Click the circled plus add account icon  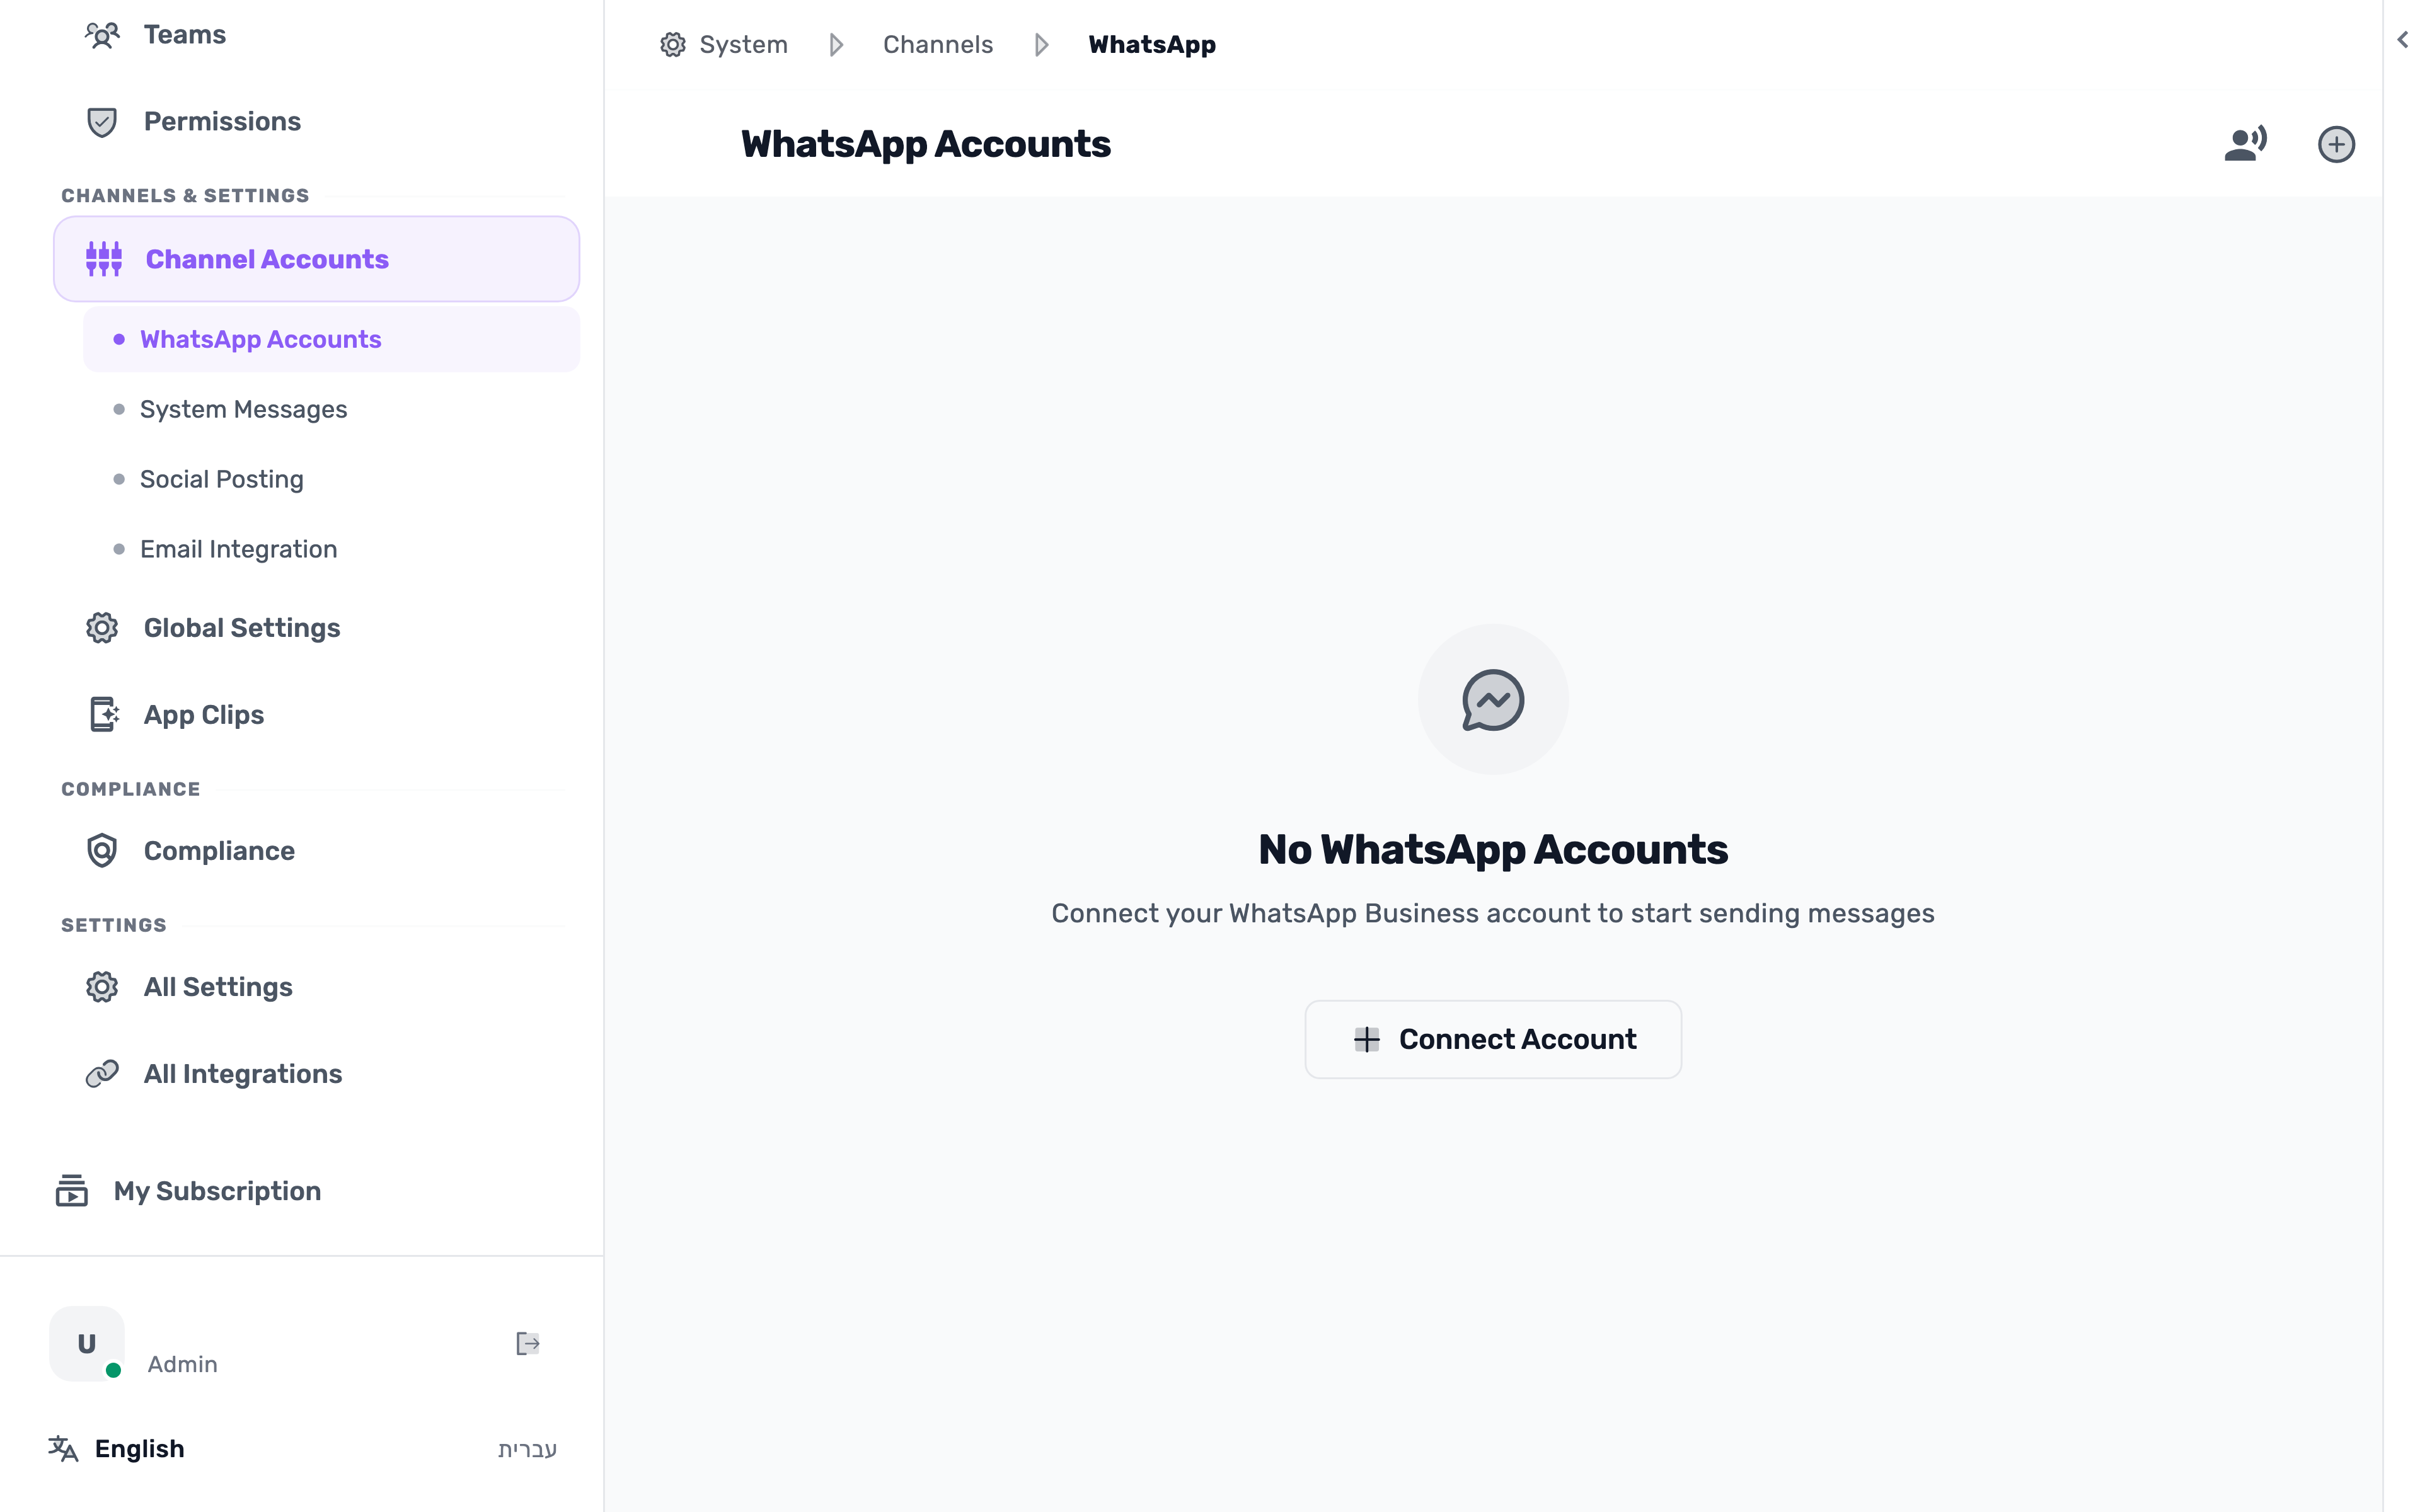pos(2336,144)
